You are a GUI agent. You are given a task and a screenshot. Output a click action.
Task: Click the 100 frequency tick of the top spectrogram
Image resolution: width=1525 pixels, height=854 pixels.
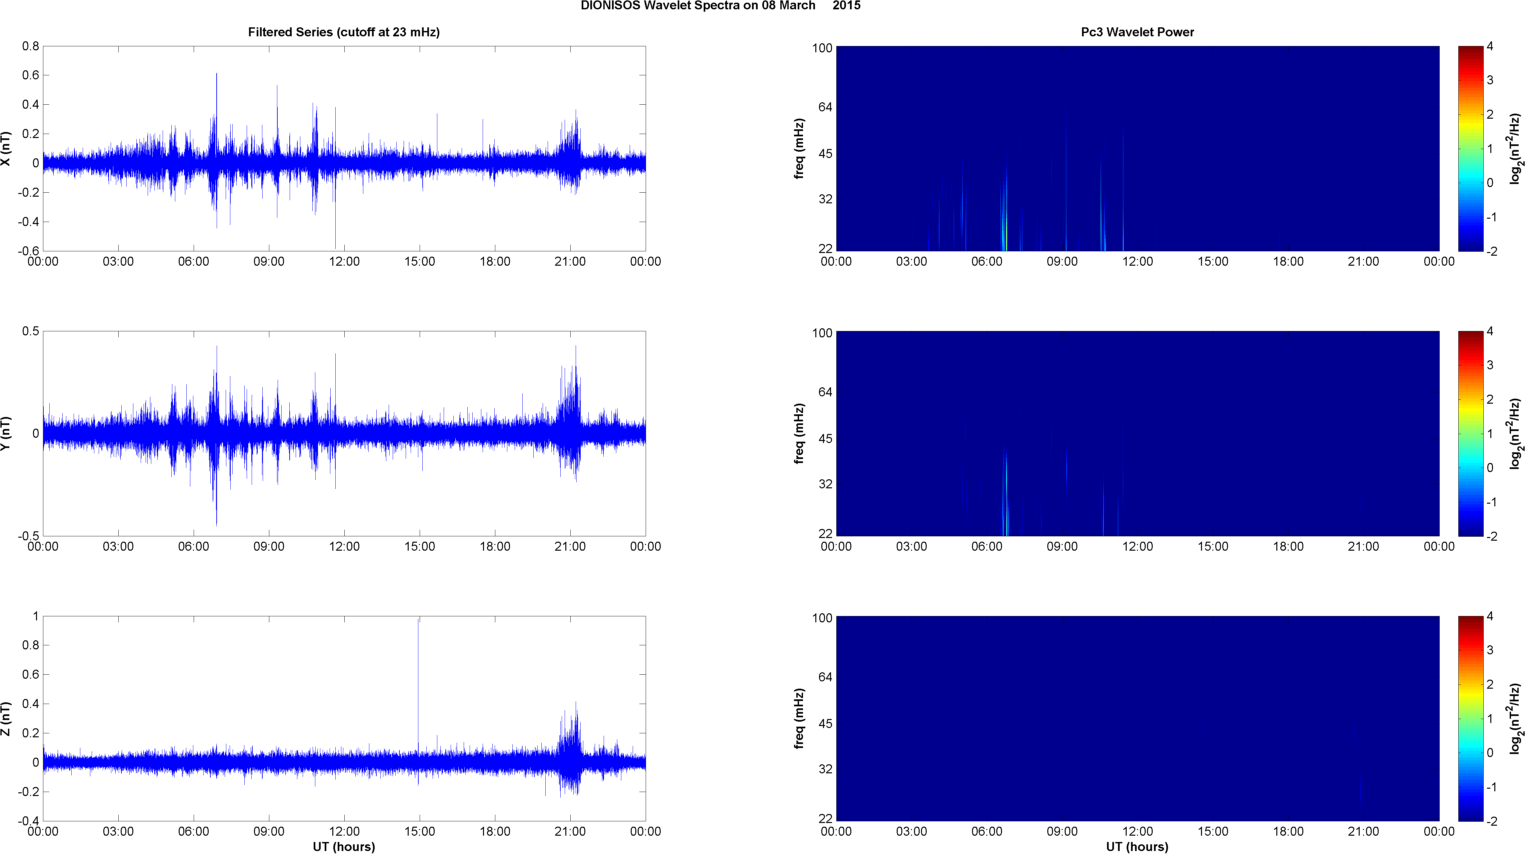(822, 48)
